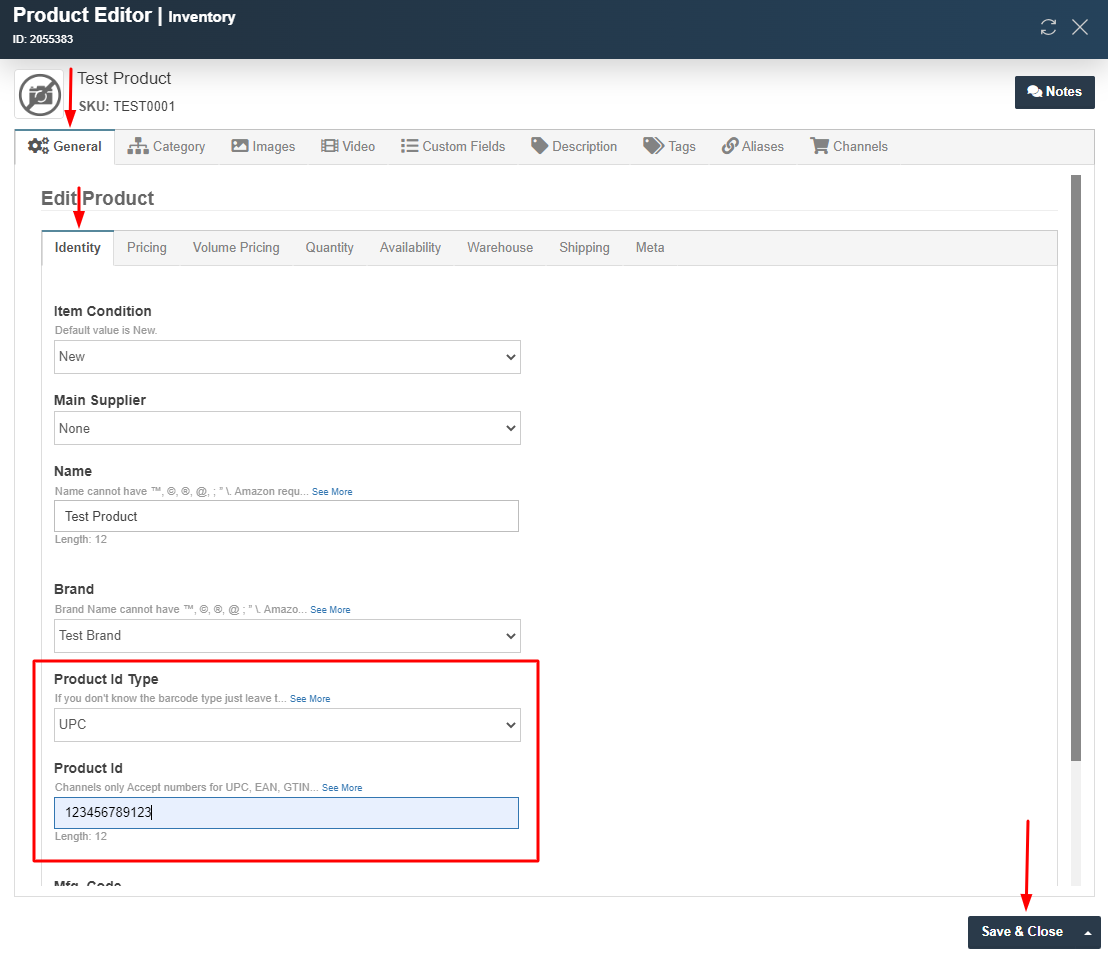Select the Identity sub-tab
The width and height of the screenshot is (1108, 955).
[x=78, y=248]
